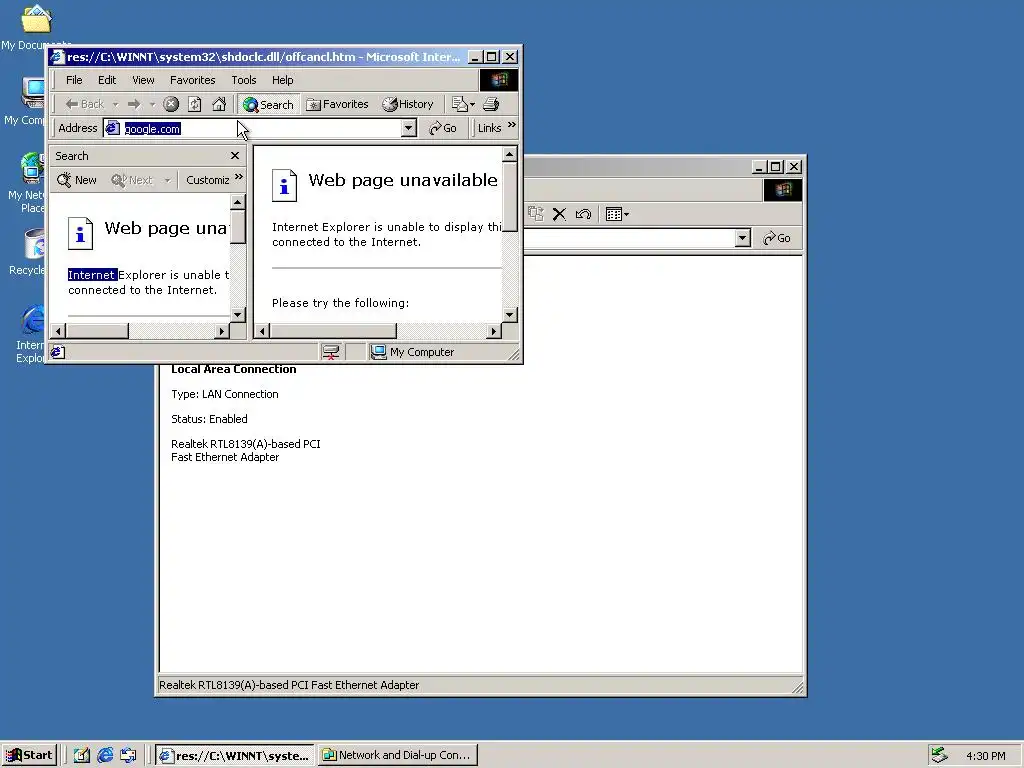Toggle the Search pane toolbar button
1024x768 pixels.
[x=268, y=104]
